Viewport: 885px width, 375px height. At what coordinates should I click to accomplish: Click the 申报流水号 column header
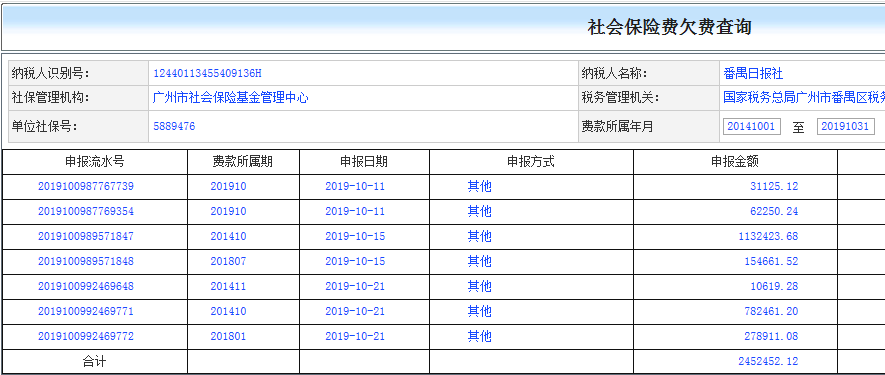point(95,162)
